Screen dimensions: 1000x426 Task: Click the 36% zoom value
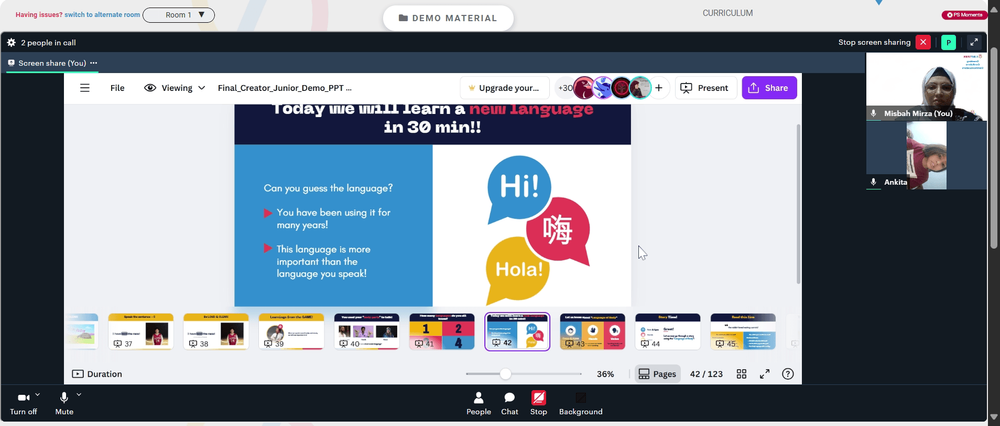click(605, 374)
